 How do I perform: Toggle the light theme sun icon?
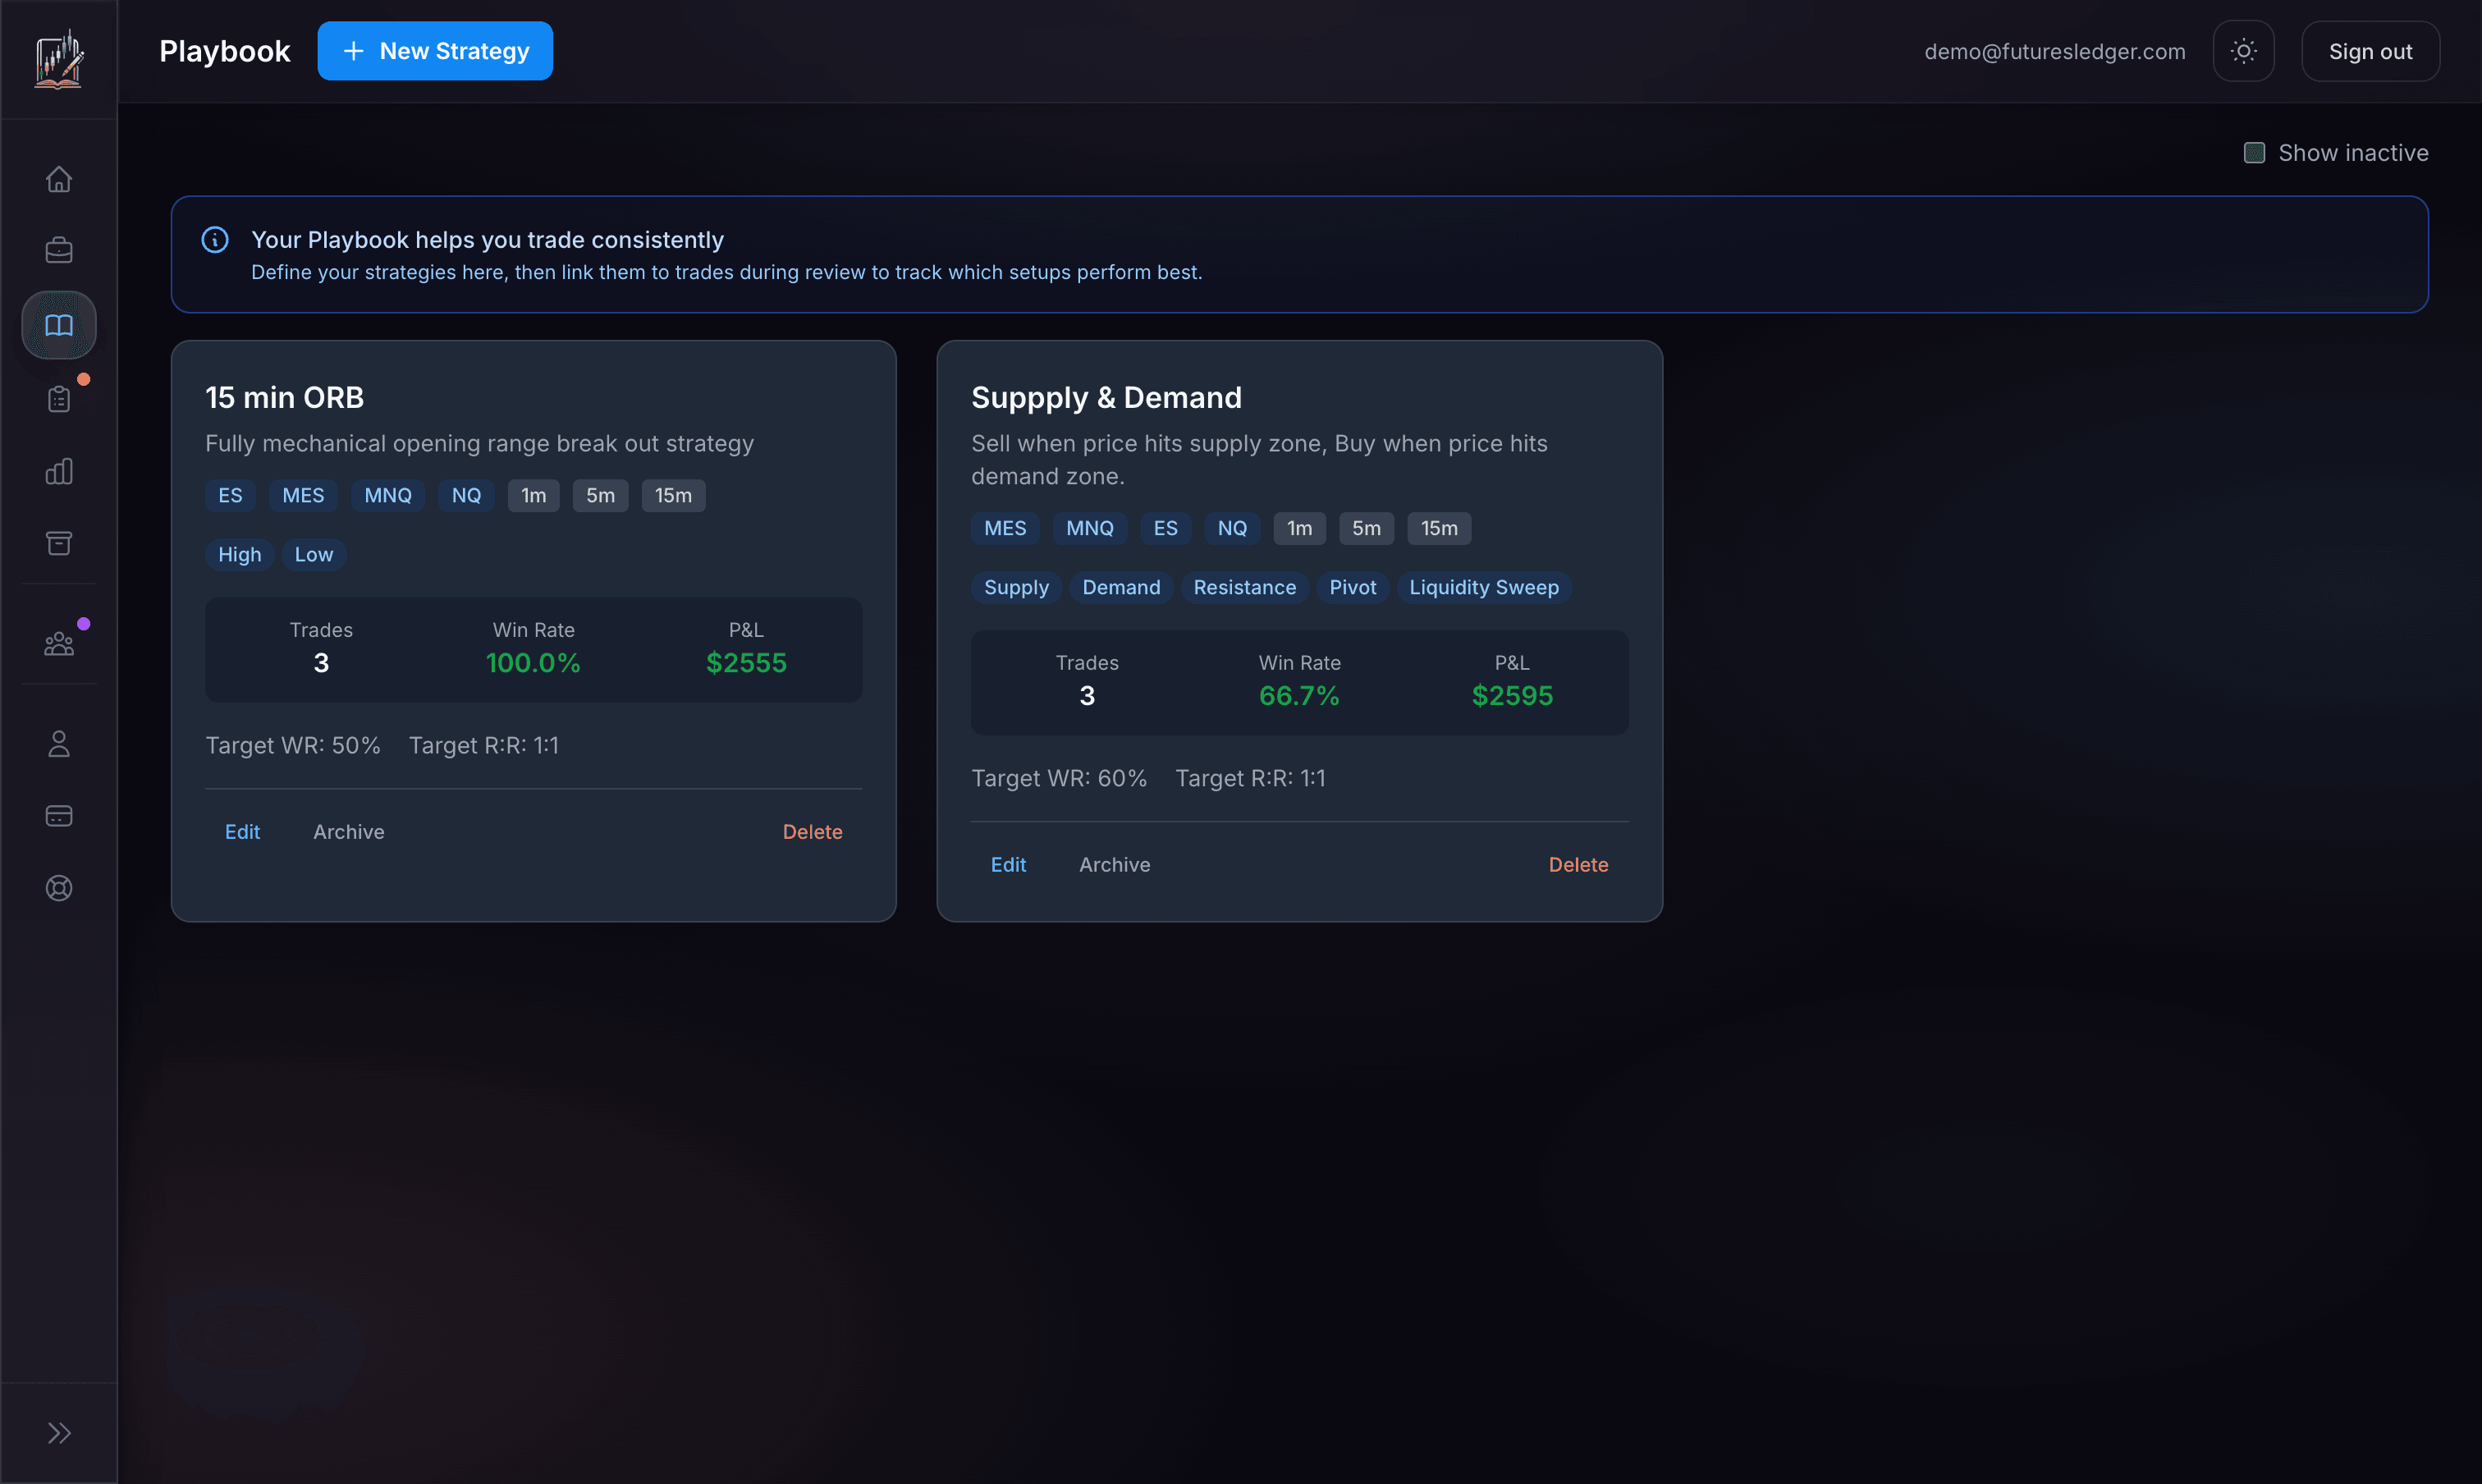tap(2244, 50)
